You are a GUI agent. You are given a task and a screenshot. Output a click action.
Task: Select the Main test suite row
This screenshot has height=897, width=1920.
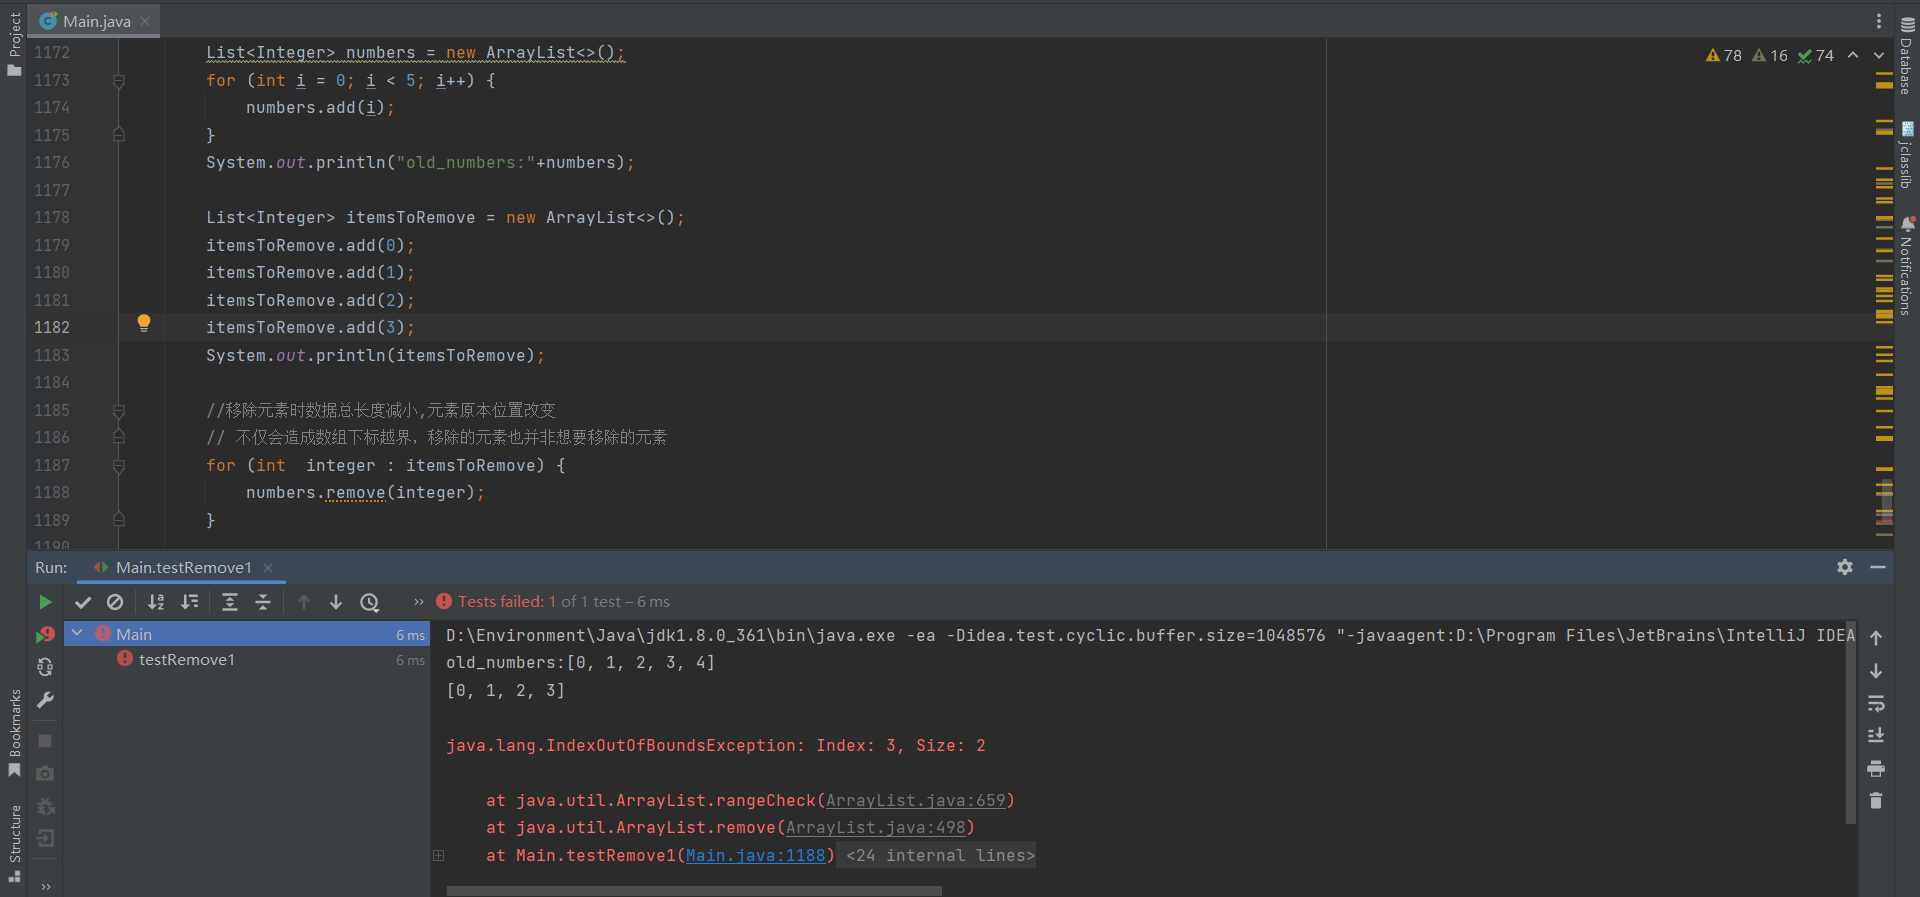(x=247, y=634)
